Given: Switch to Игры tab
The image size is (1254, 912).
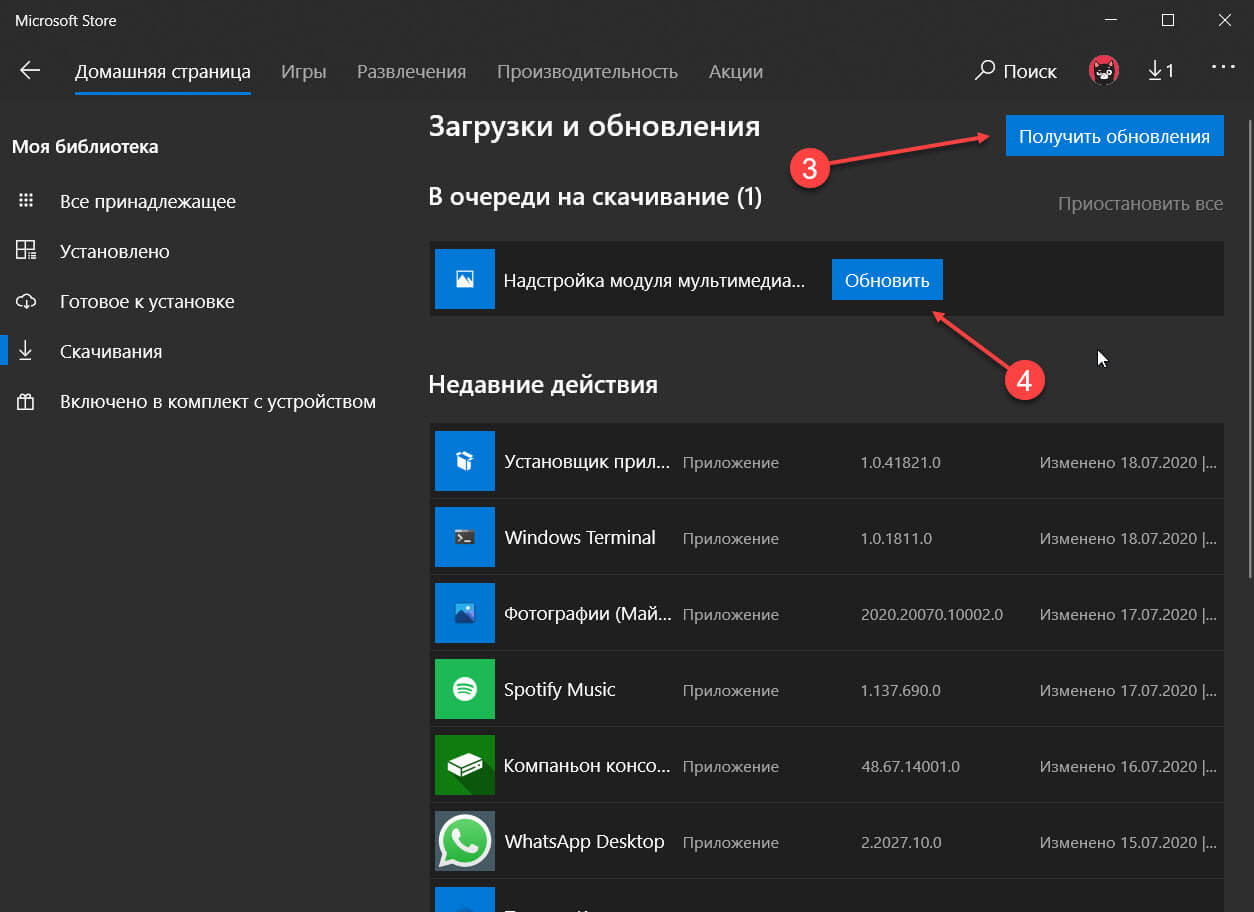Looking at the screenshot, I should tap(303, 71).
